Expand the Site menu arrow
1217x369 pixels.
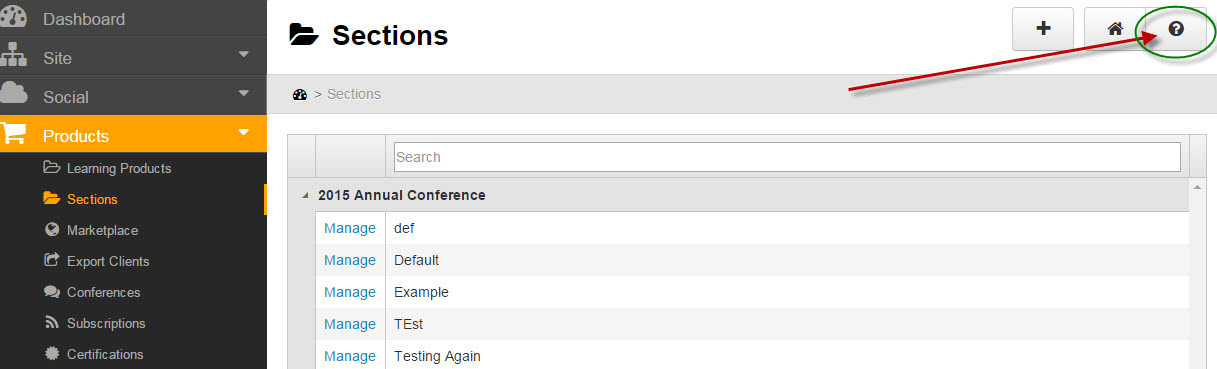click(243, 55)
